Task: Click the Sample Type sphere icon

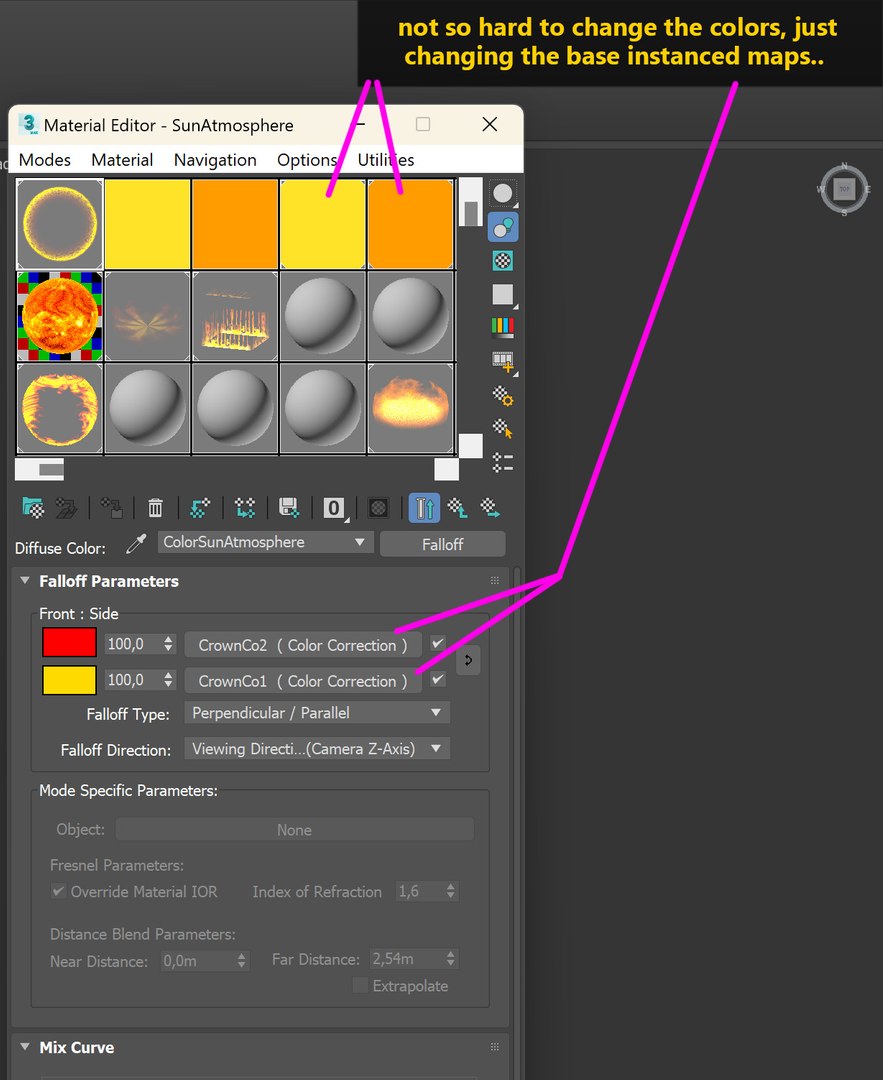Action: click(x=503, y=194)
